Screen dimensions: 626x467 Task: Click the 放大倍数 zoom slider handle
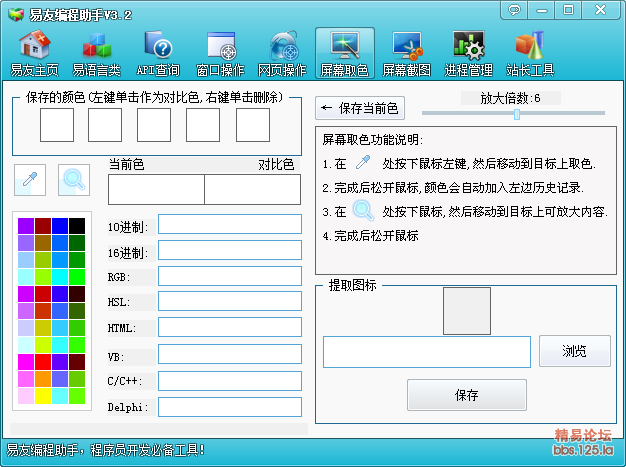[x=517, y=114]
